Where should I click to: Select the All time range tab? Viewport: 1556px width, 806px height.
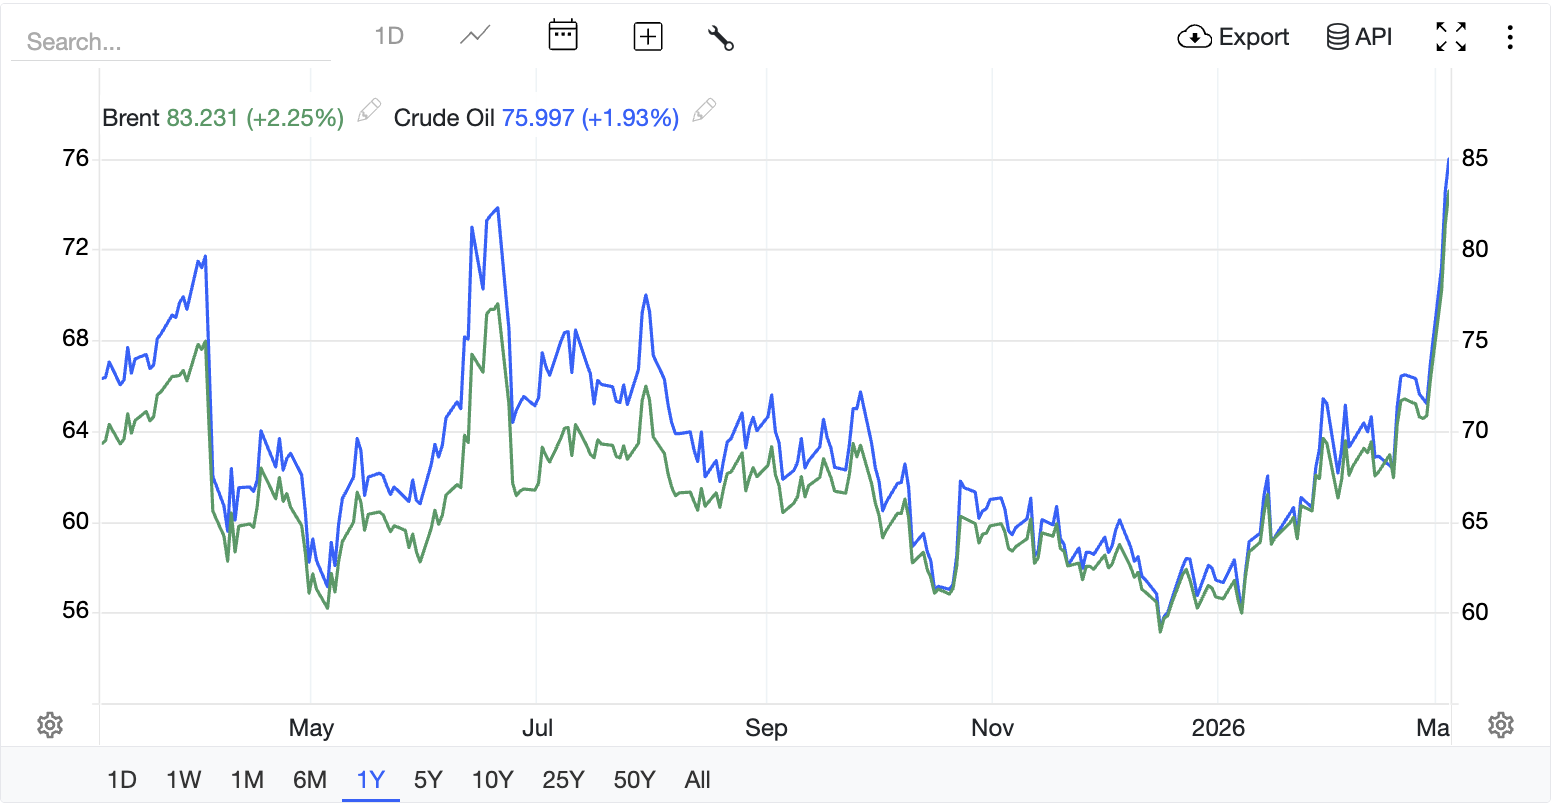pos(697,780)
